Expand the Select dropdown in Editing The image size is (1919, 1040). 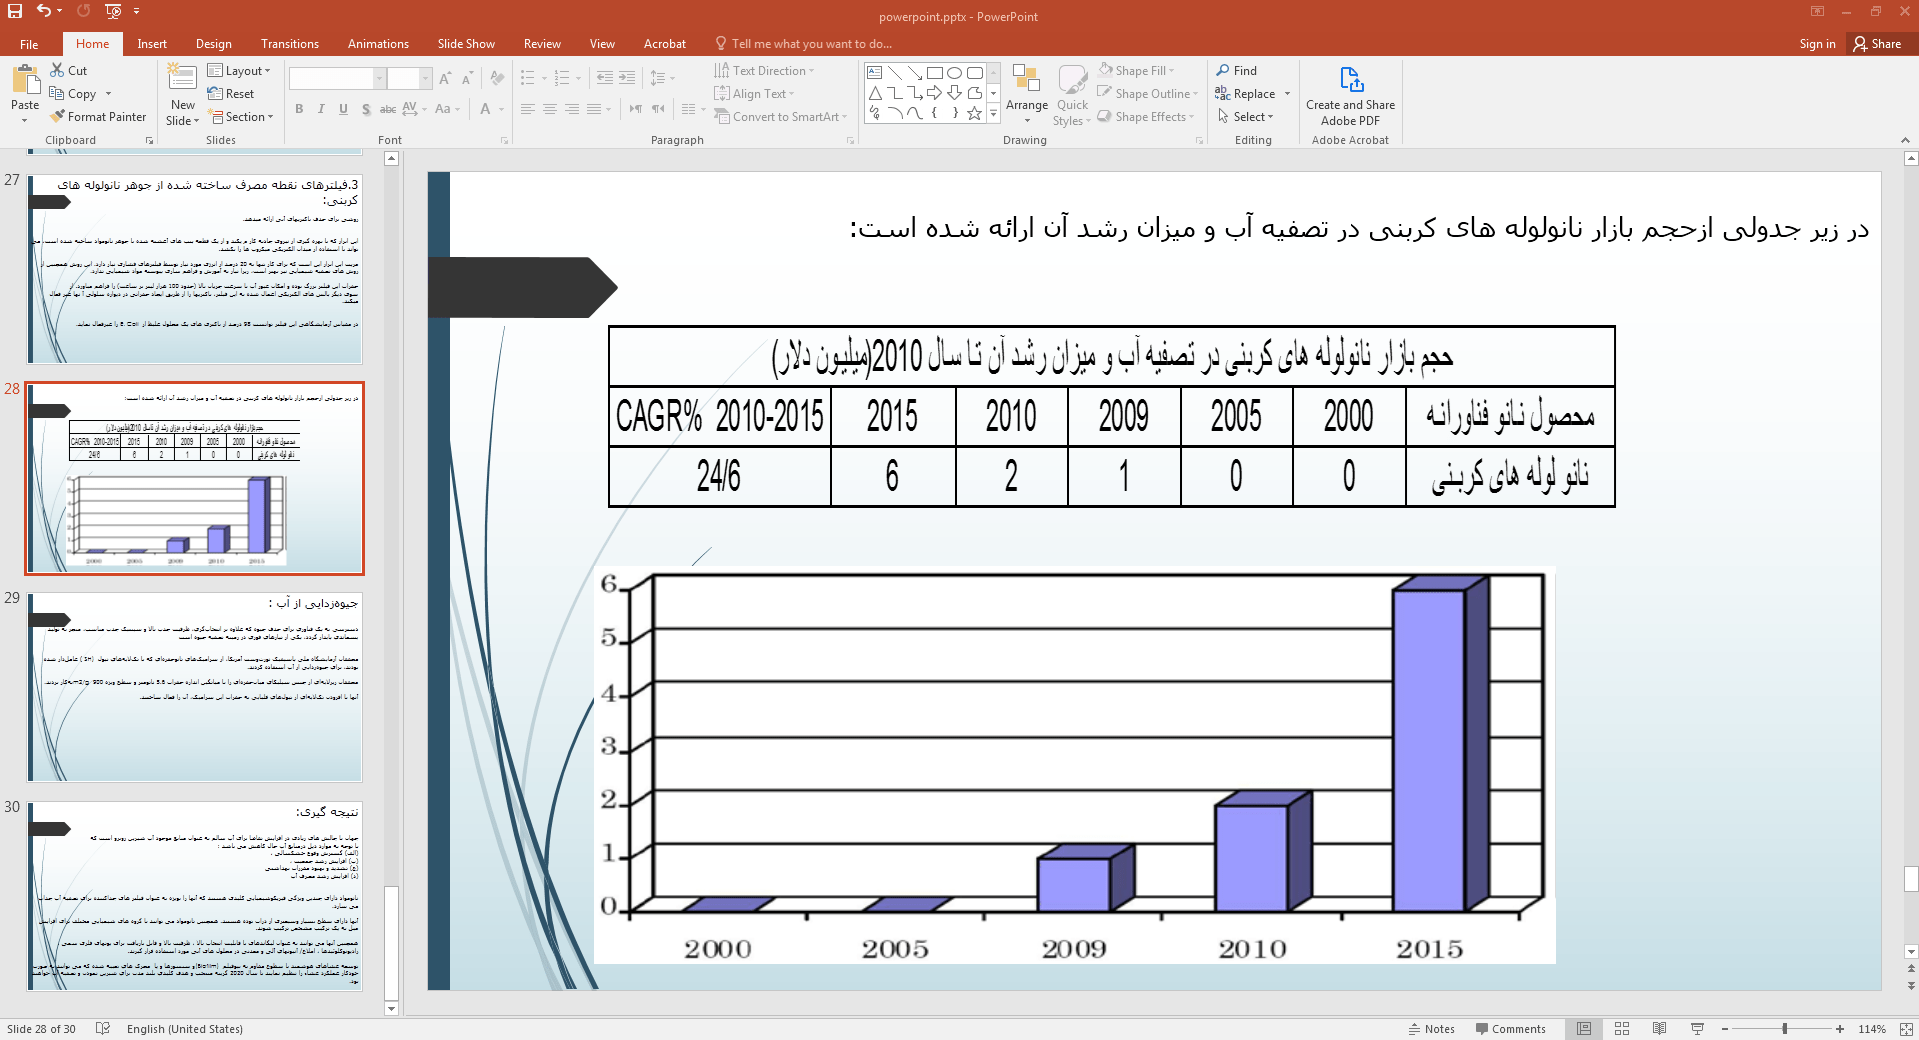[1246, 117]
